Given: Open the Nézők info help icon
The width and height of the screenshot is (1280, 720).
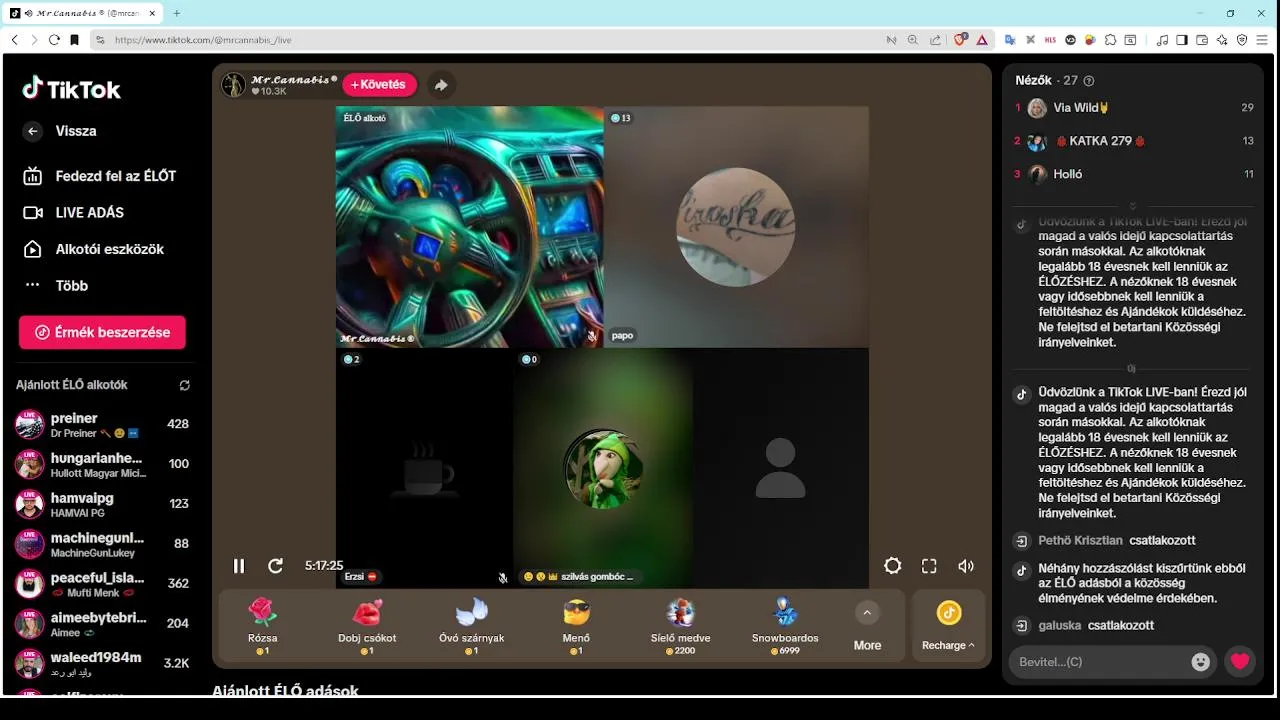Looking at the screenshot, I should [1089, 81].
